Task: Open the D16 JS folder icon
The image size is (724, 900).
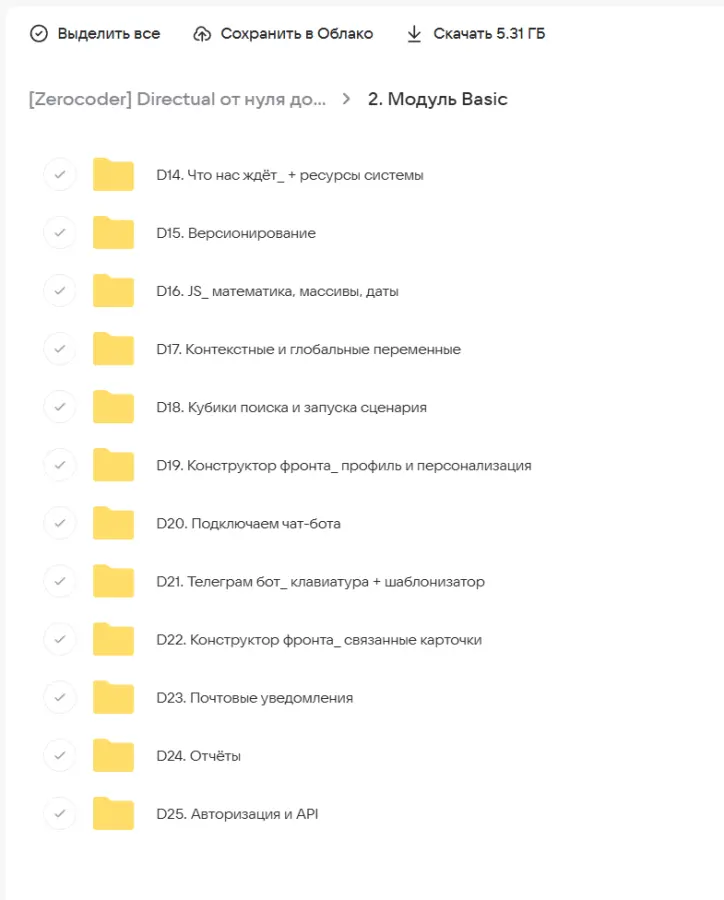Action: click(x=113, y=291)
